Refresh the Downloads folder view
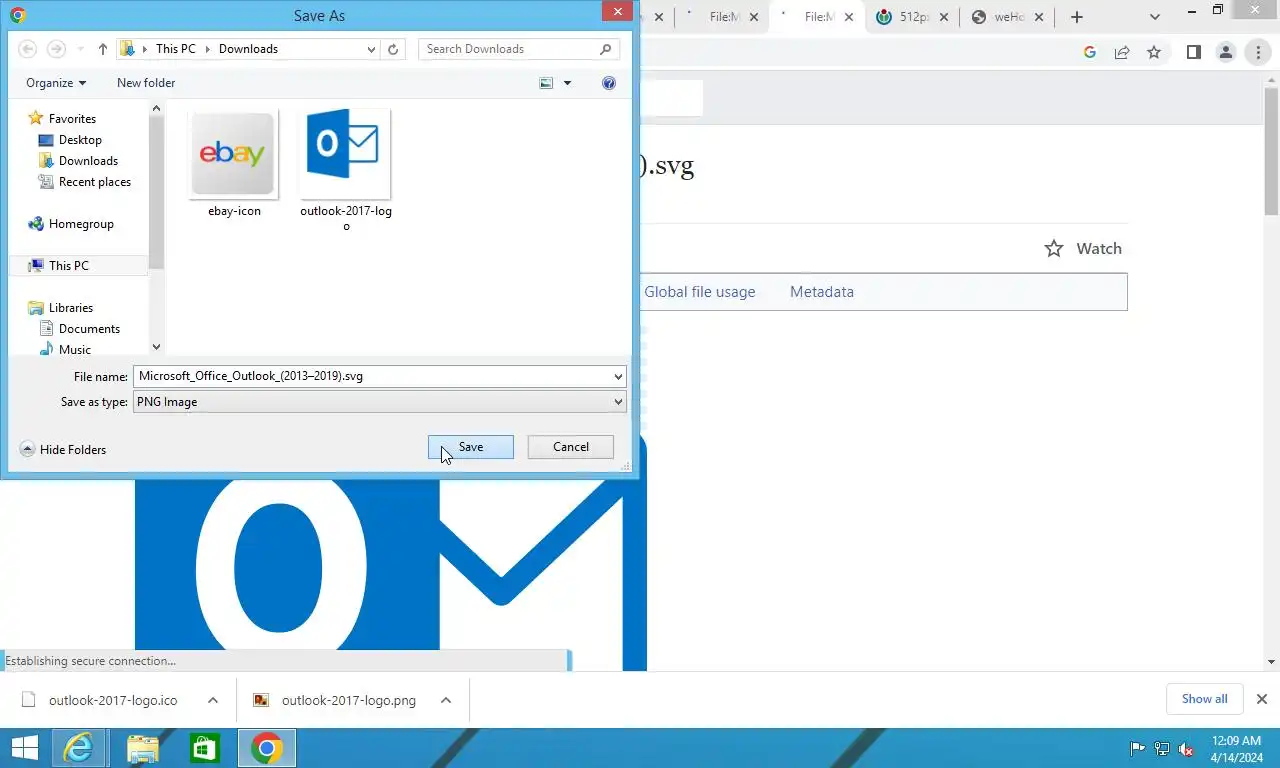The image size is (1280, 768). tap(394, 49)
